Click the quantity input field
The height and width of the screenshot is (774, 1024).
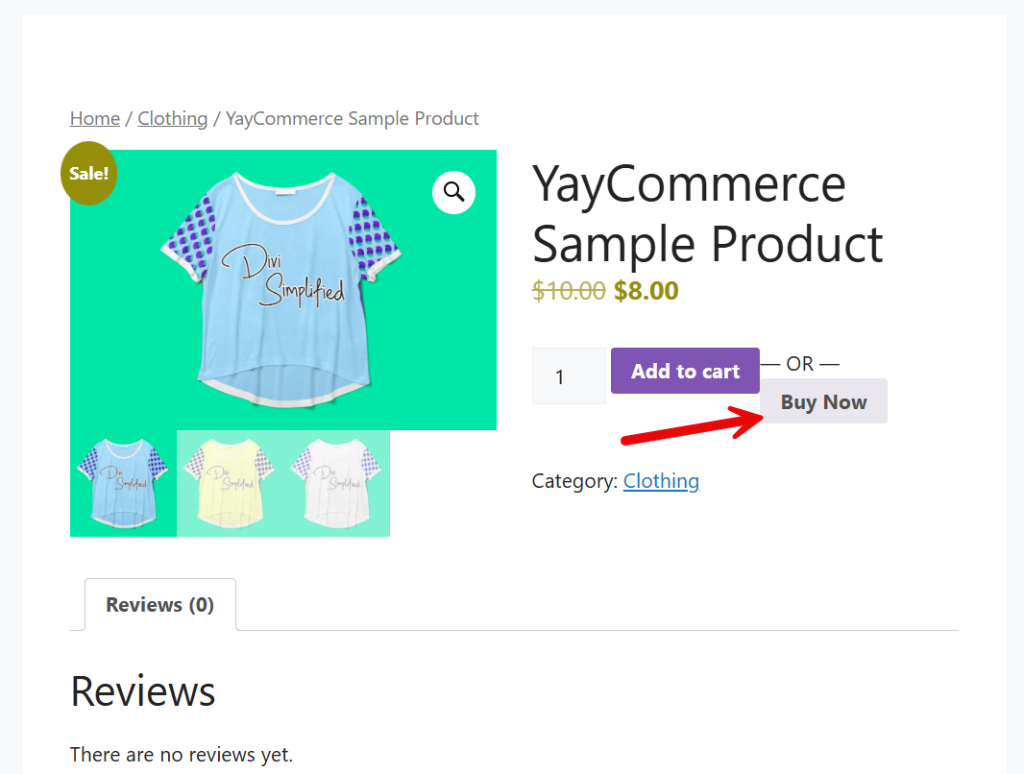tap(568, 375)
